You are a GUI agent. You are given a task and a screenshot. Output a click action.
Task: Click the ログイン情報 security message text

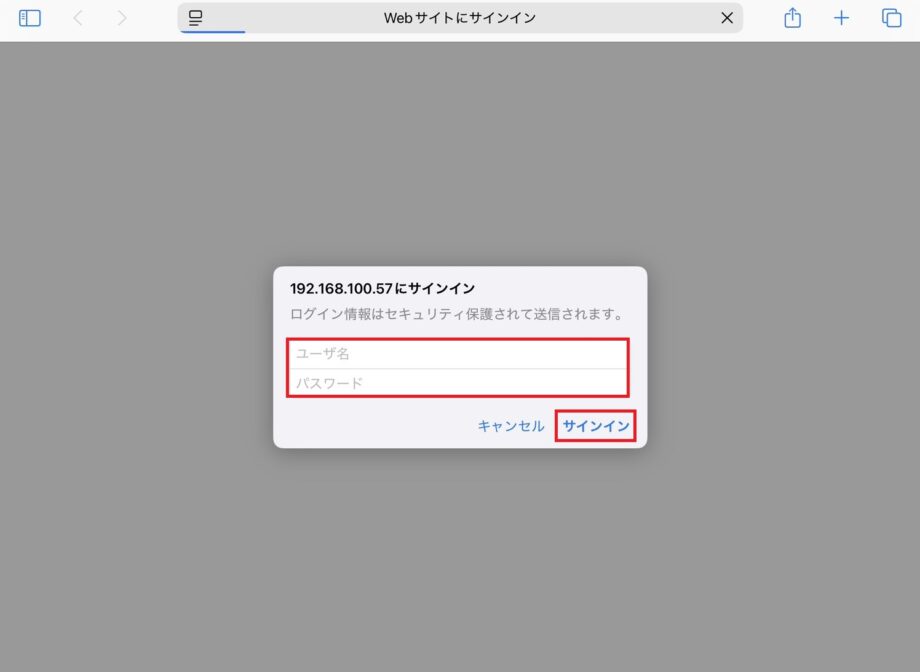point(457,314)
